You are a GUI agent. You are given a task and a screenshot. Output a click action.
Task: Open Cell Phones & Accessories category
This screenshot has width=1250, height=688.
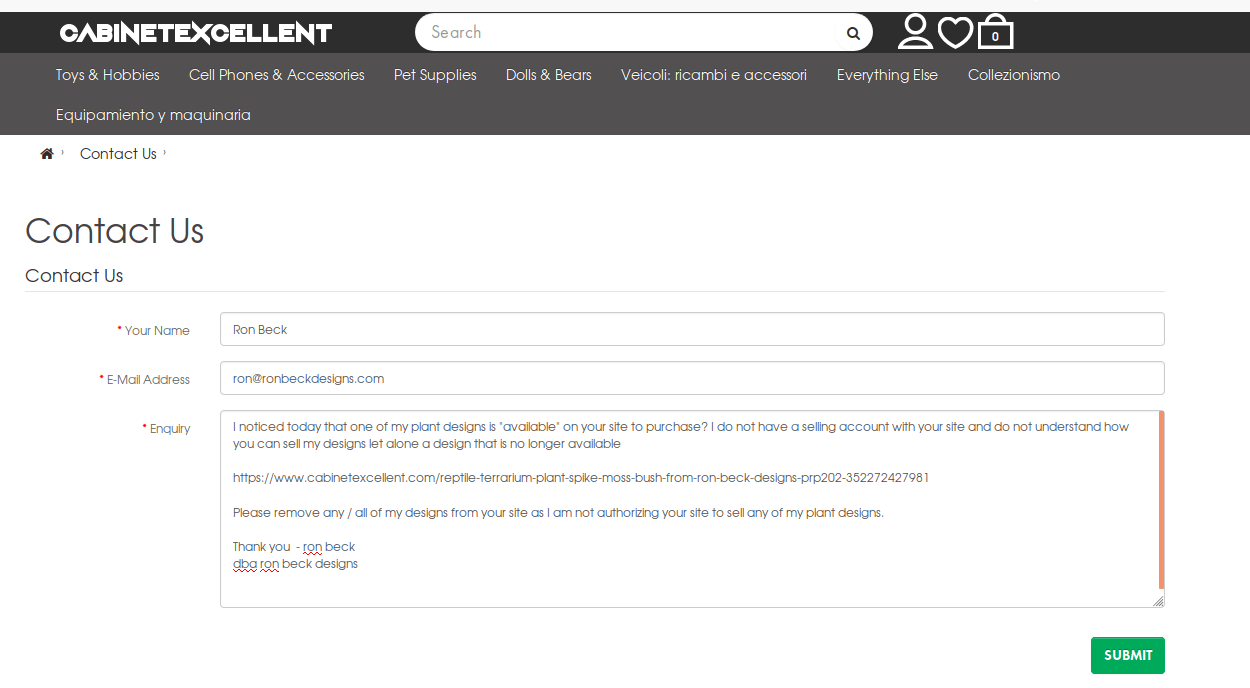tap(277, 75)
